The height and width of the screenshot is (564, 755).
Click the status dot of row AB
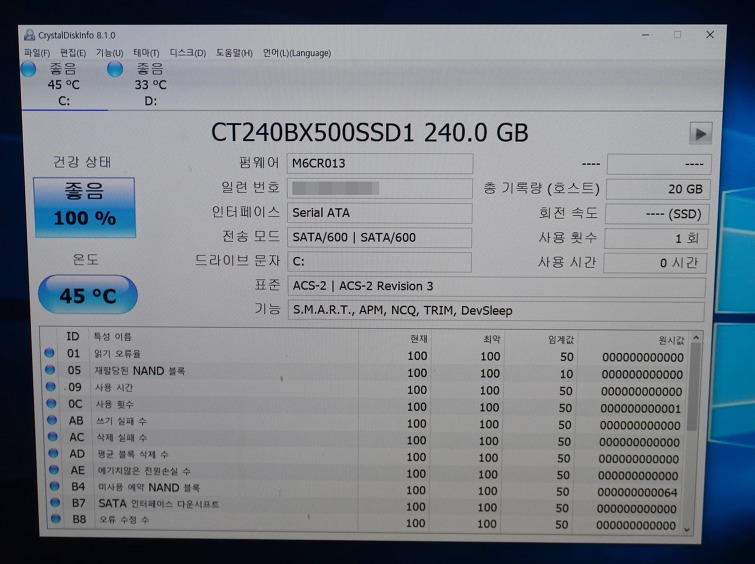[x=52, y=420]
